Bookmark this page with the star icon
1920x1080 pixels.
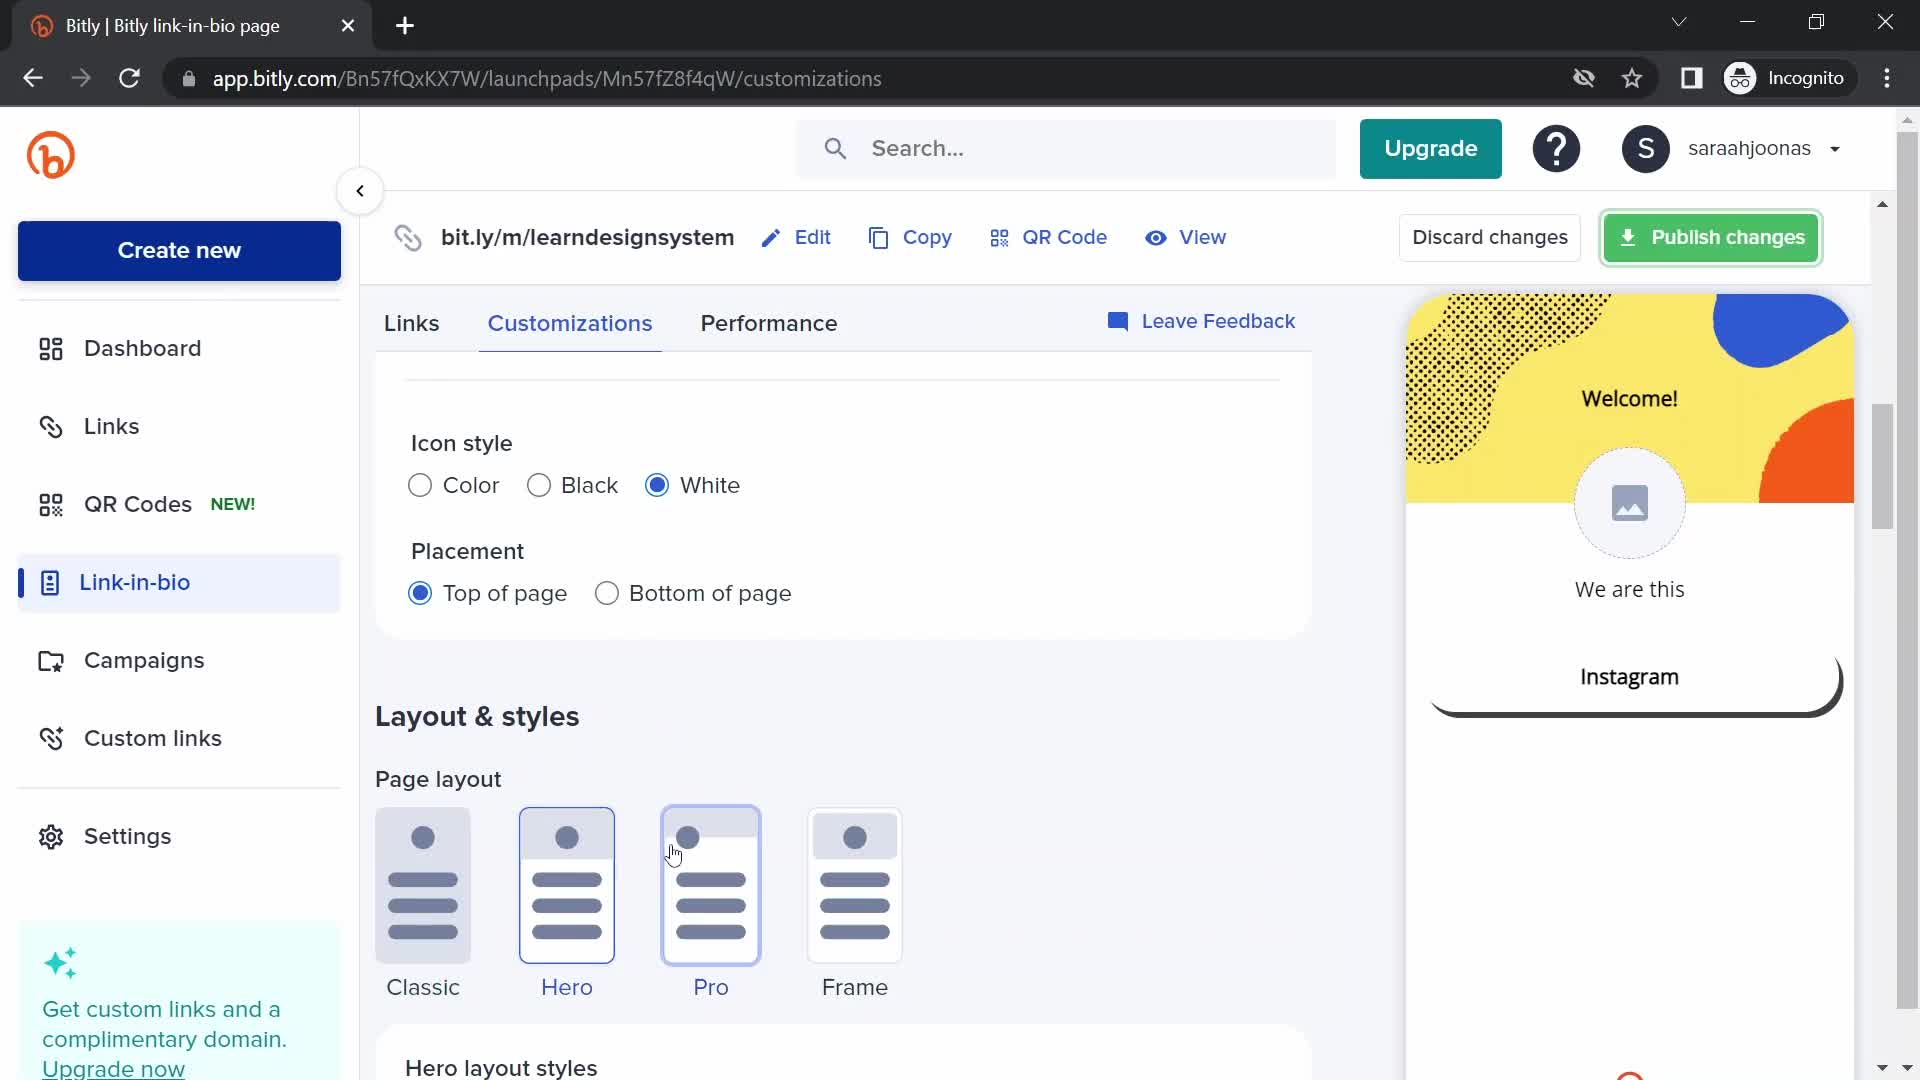coord(1632,78)
